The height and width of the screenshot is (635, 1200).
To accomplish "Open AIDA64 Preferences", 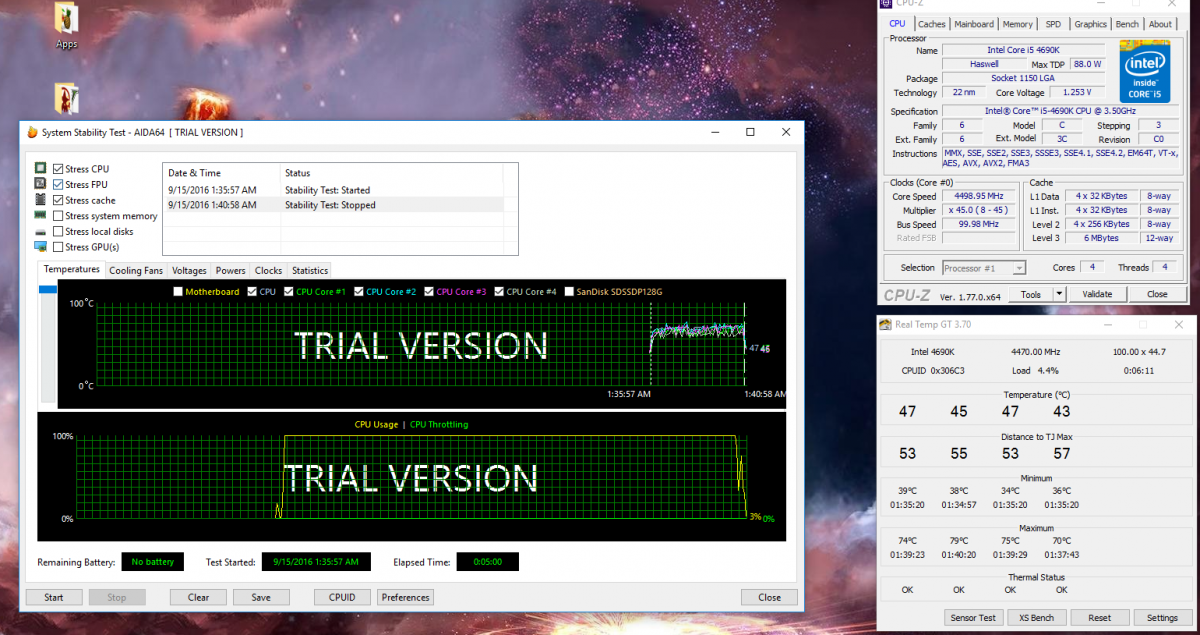I will tap(405, 597).
